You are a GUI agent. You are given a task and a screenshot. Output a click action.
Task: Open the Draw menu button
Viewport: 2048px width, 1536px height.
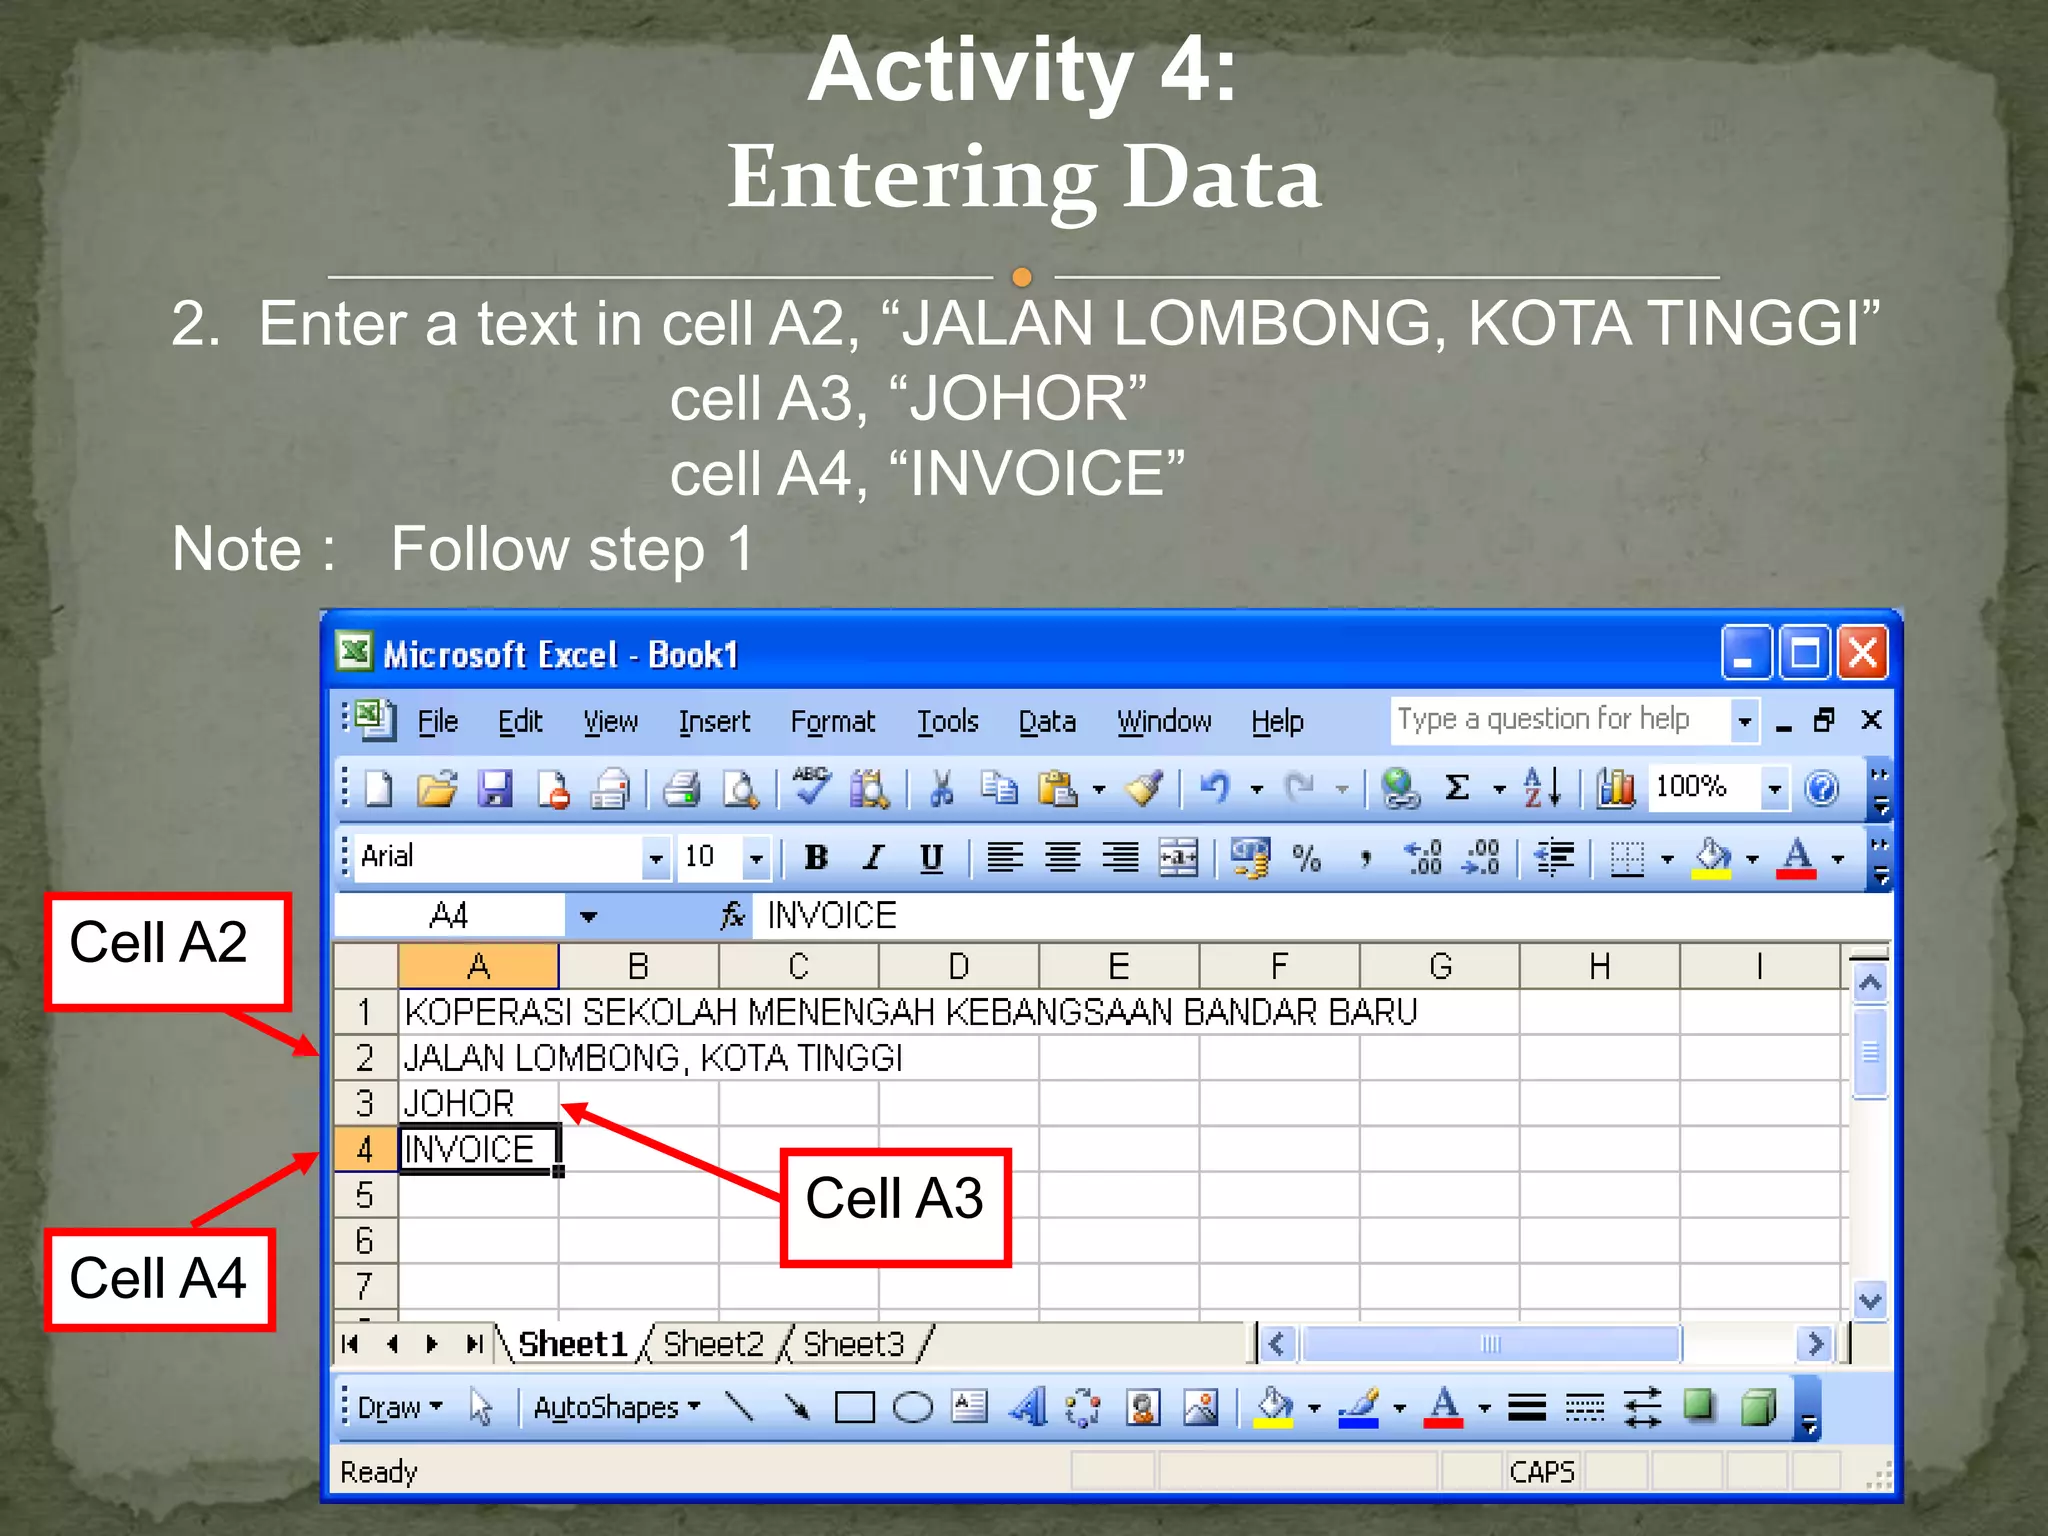(x=400, y=1408)
